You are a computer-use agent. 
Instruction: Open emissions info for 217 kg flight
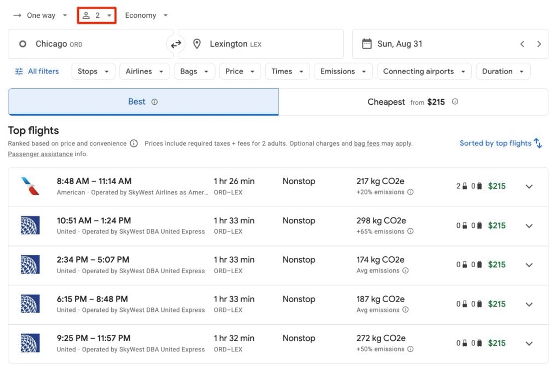tap(411, 192)
